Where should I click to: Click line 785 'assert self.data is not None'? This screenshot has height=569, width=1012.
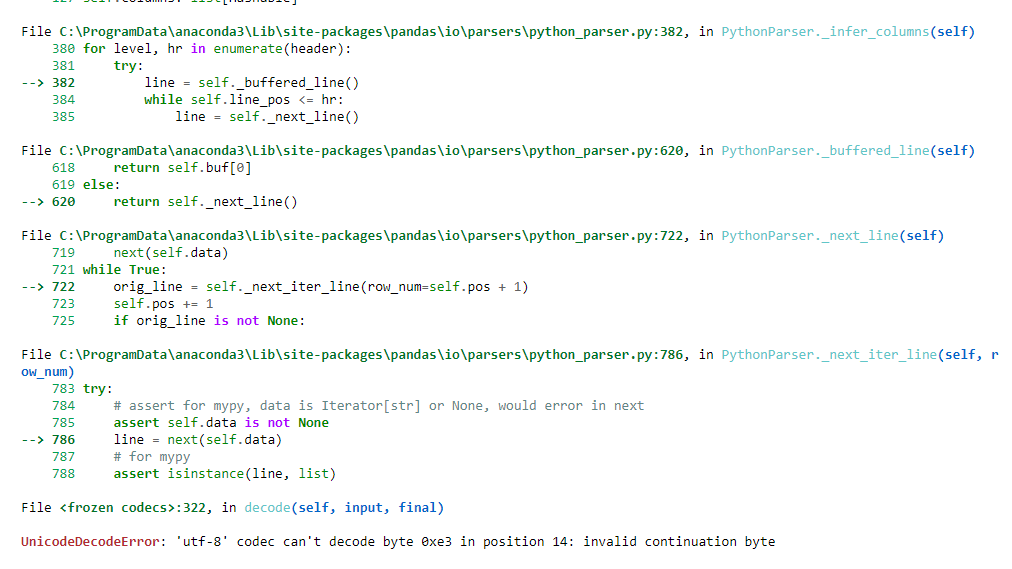pos(221,423)
